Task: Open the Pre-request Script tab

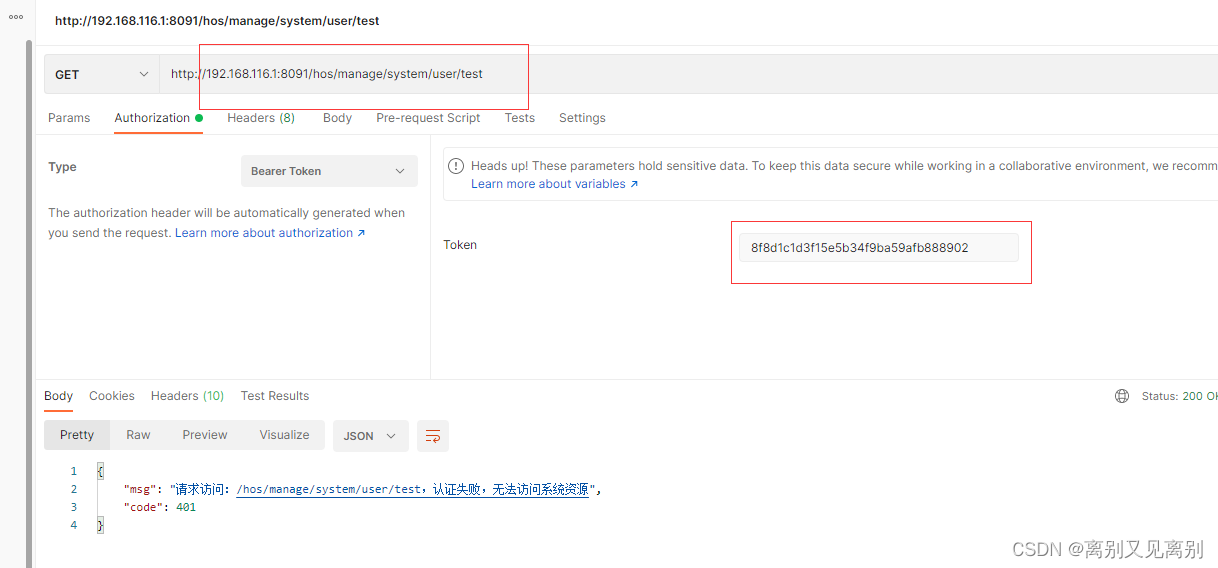Action: click(428, 118)
